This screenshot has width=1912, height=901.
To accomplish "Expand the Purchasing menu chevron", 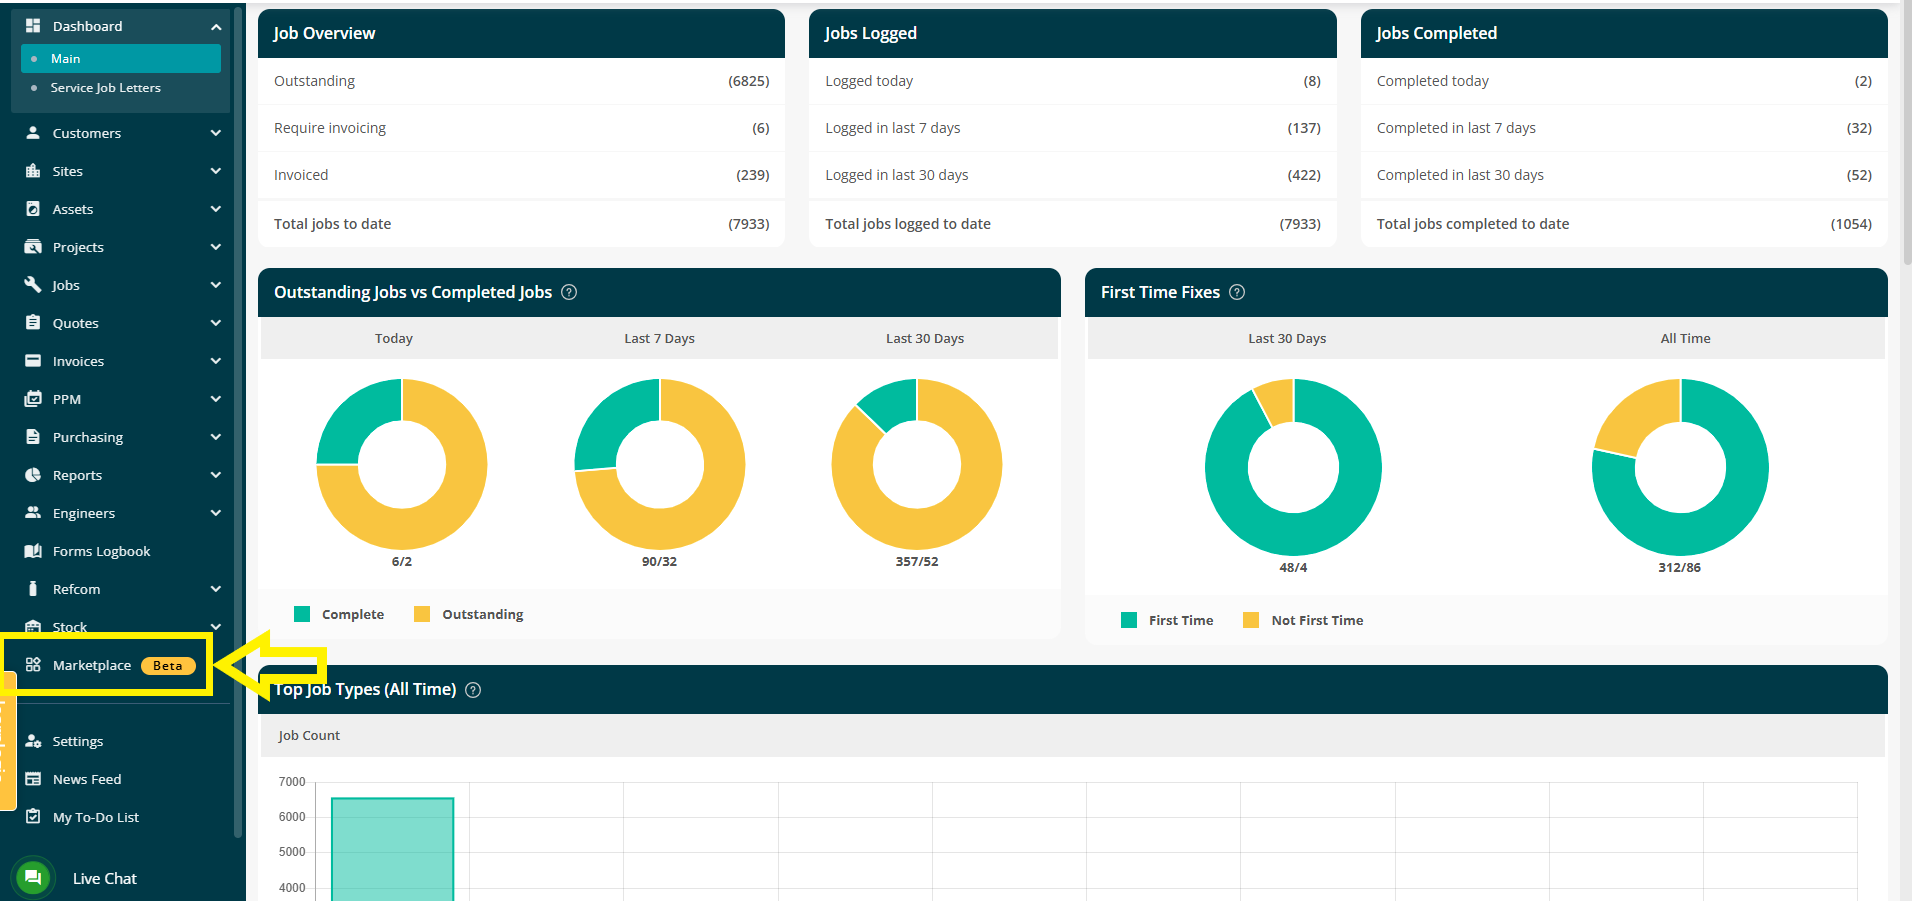I will (x=216, y=437).
